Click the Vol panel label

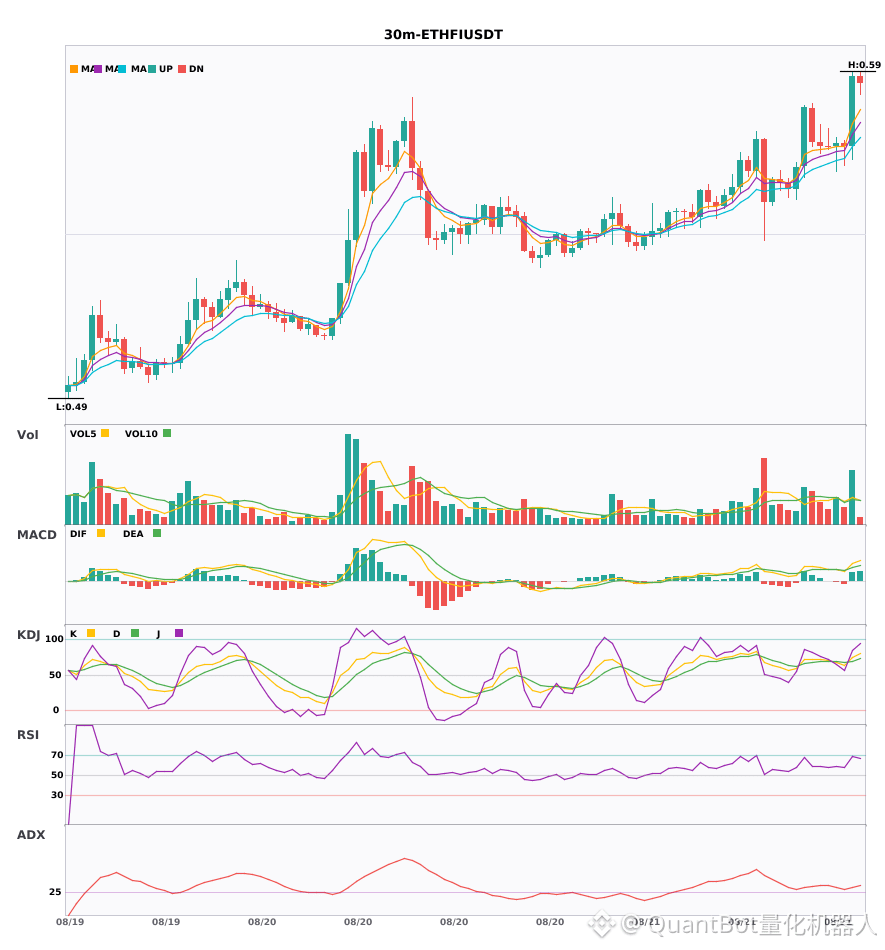(x=28, y=435)
